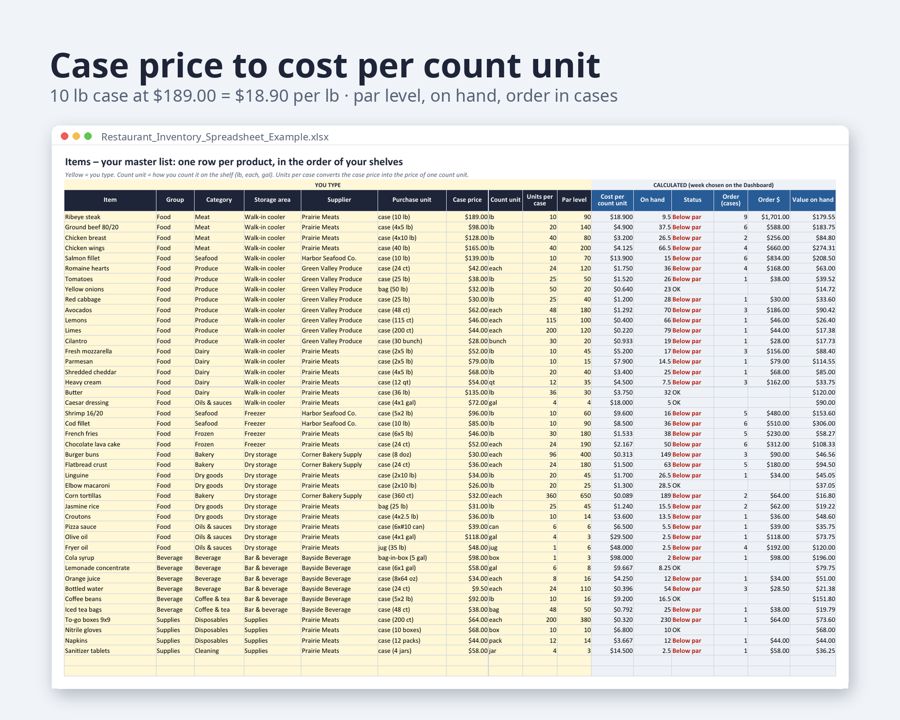Image resolution: width=900 pixels, height=720 pixels.
Task: Click the 'case (6x#10 can)' purchase unit cell
Action: (412, 527)
